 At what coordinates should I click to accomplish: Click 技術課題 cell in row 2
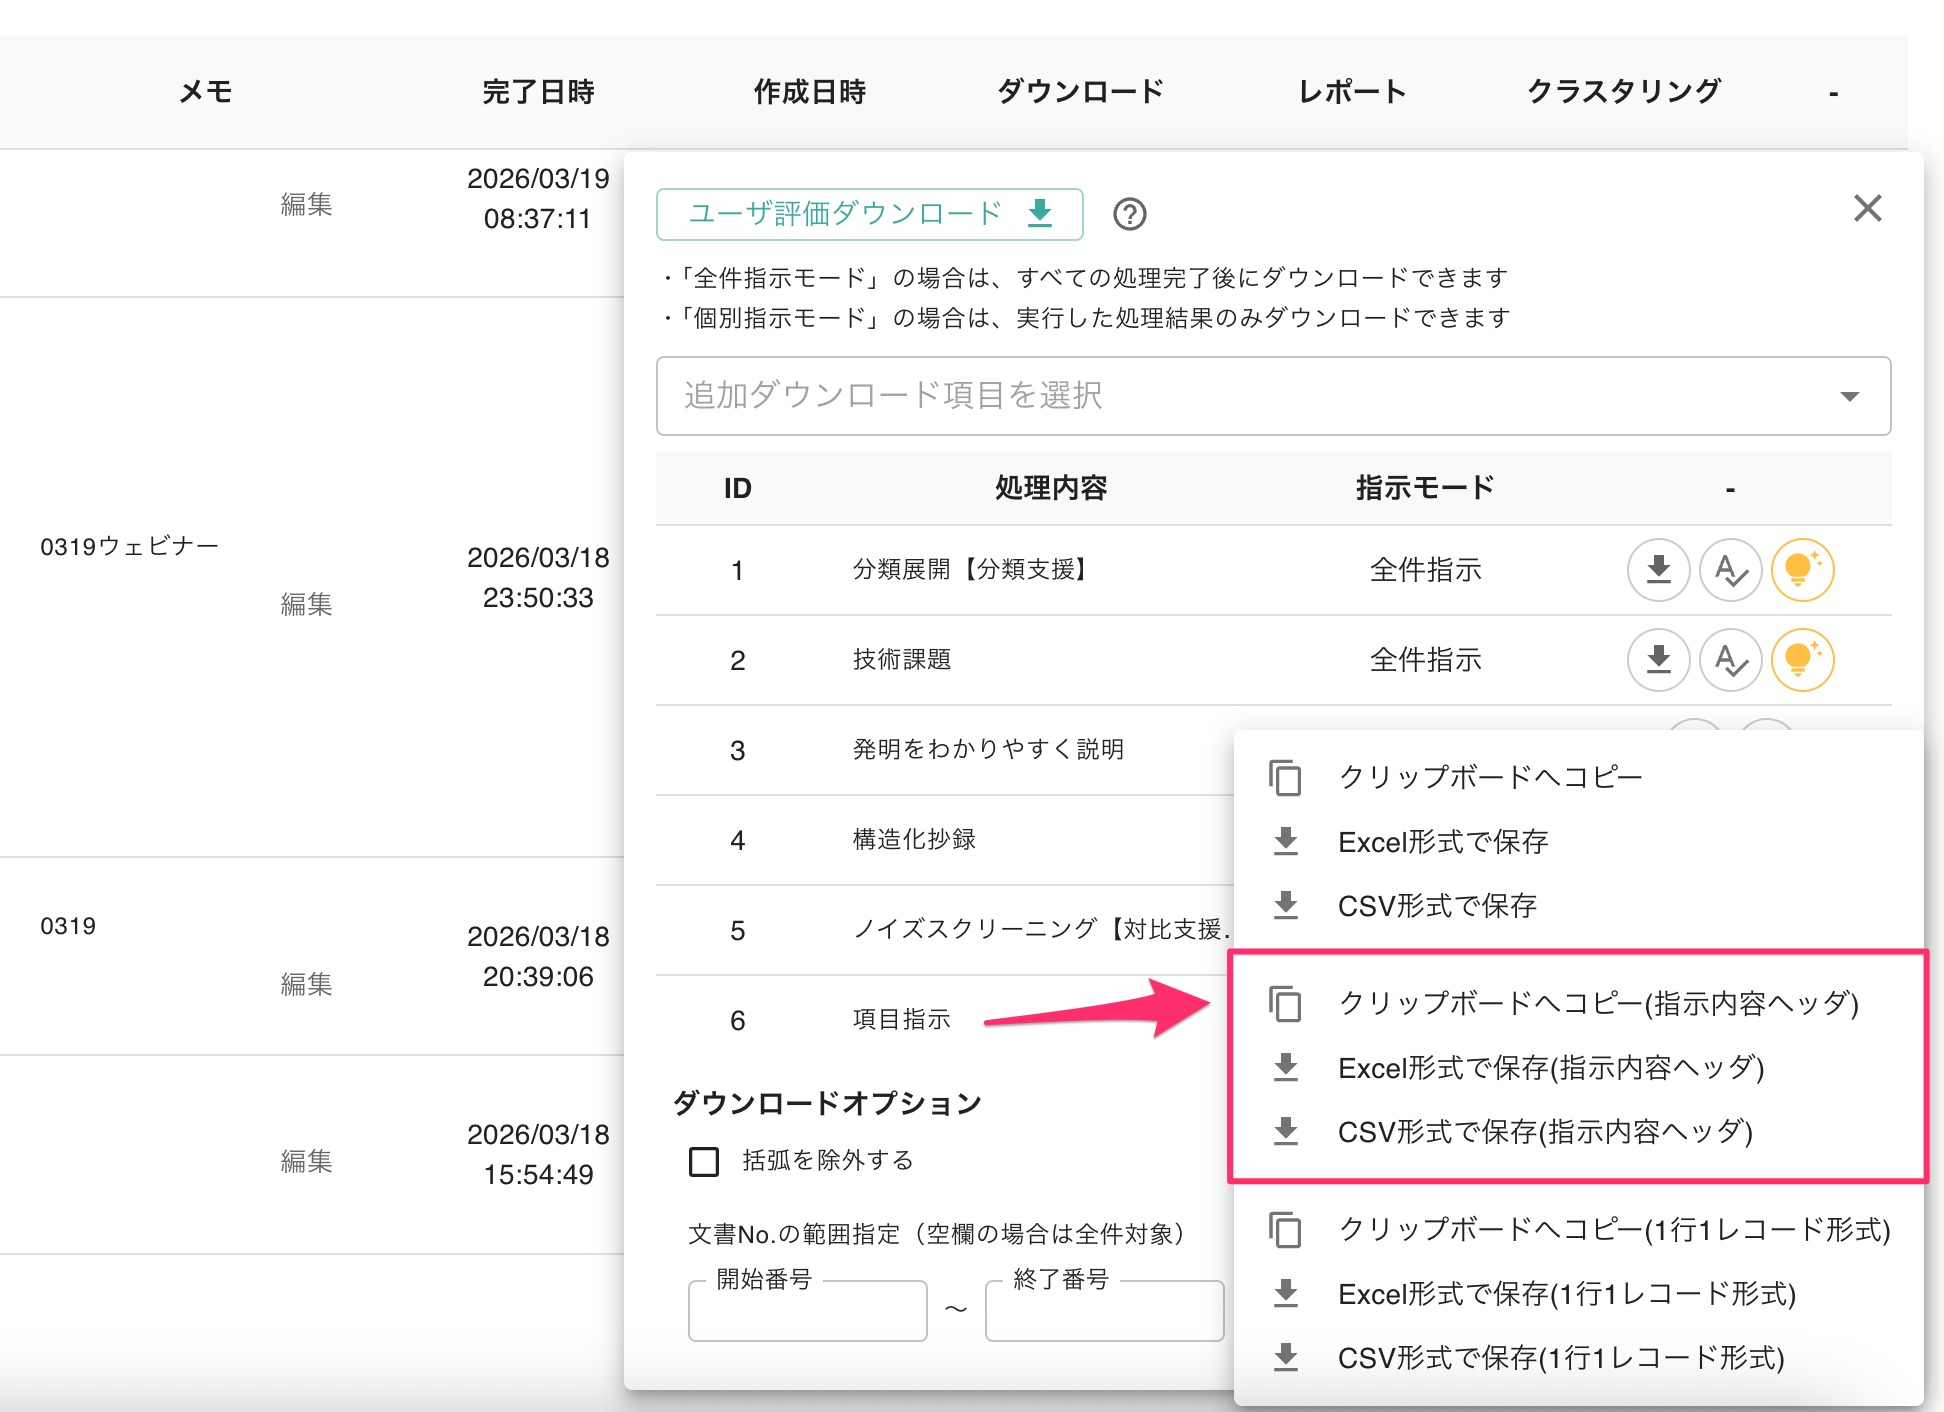tap(901, 660)
